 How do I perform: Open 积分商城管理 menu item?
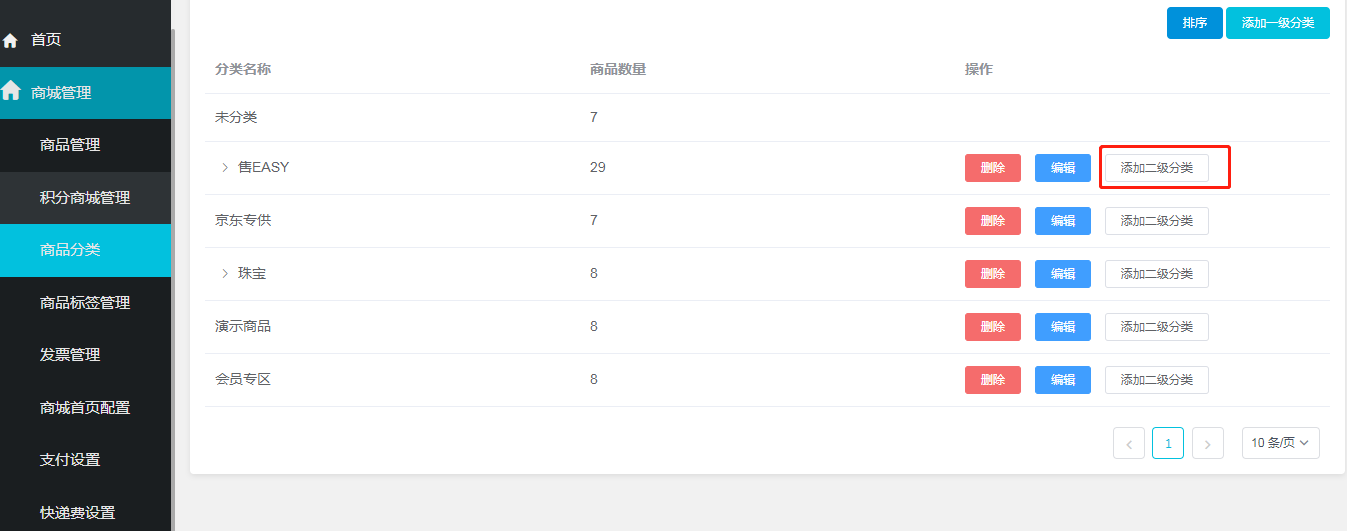tap(85, 198)
